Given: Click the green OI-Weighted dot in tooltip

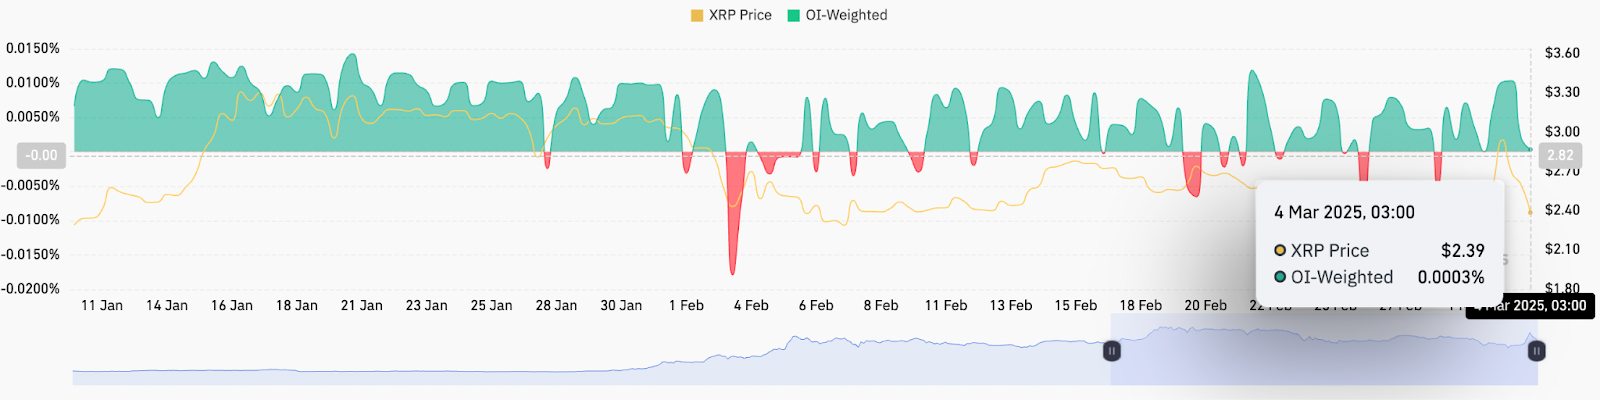Looking at the screenshot, I should (x=1280, y=277).
